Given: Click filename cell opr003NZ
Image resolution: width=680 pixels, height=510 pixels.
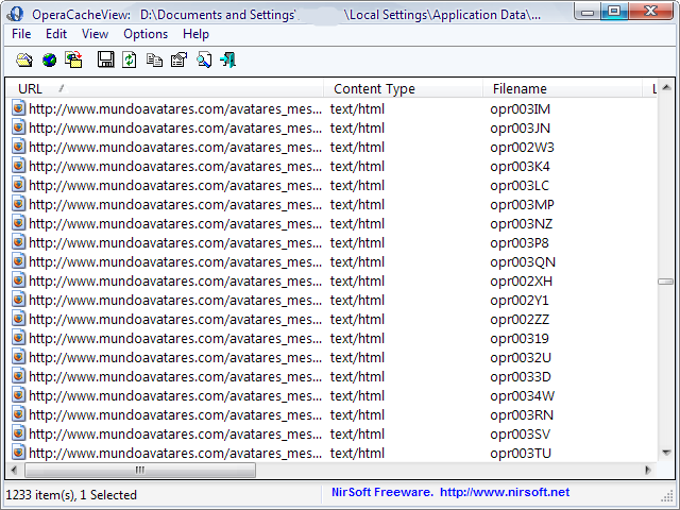Looking at the screenshot, I should tap(521, 223).
